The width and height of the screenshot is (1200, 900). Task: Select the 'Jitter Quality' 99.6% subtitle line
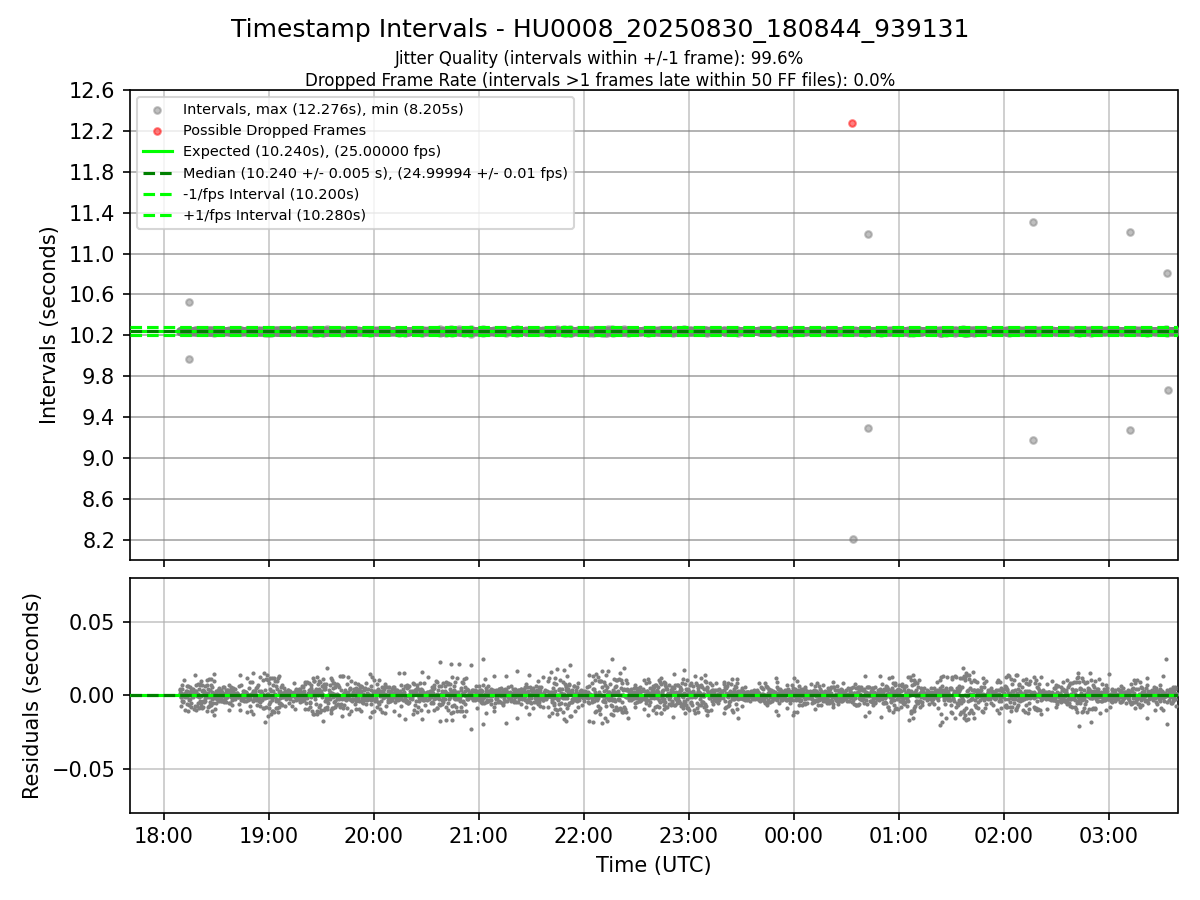click(x=599, y=58)
